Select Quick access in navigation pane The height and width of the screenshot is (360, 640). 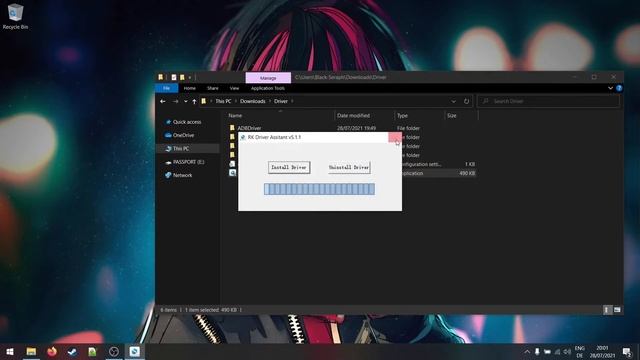coord(187,122)
